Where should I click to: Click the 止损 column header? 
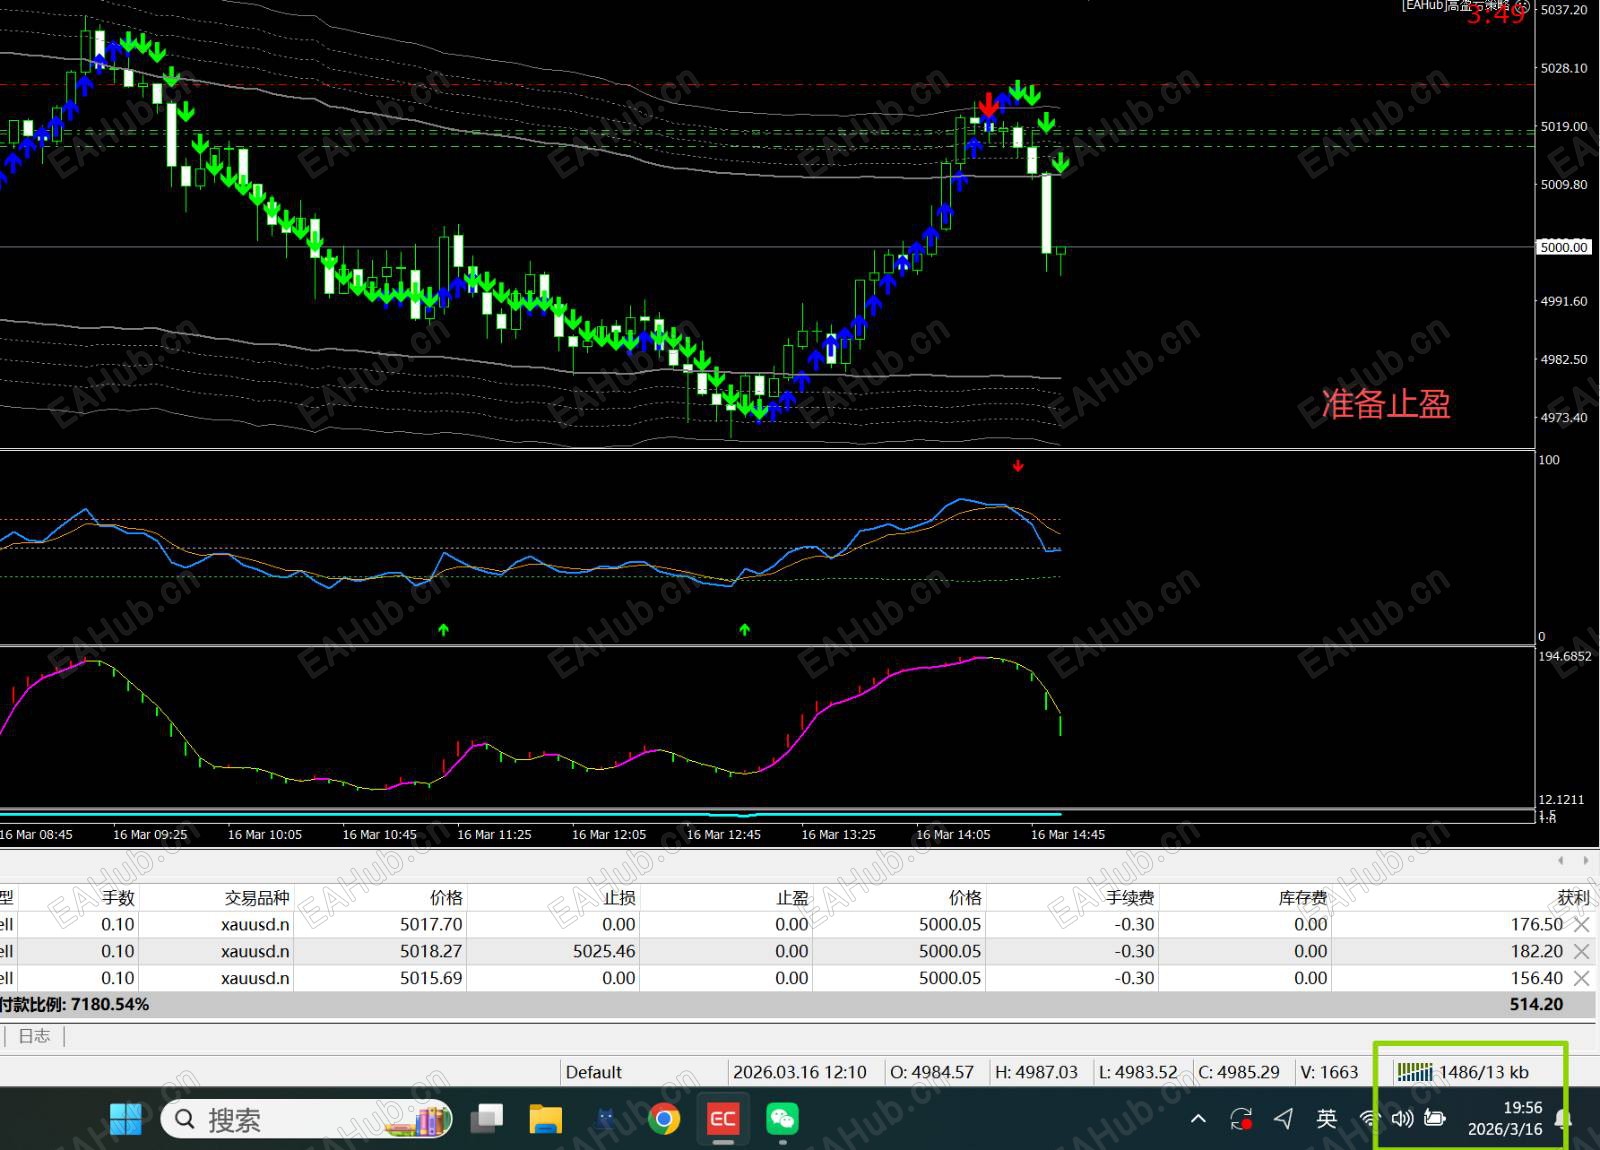(x=618, y=898)
